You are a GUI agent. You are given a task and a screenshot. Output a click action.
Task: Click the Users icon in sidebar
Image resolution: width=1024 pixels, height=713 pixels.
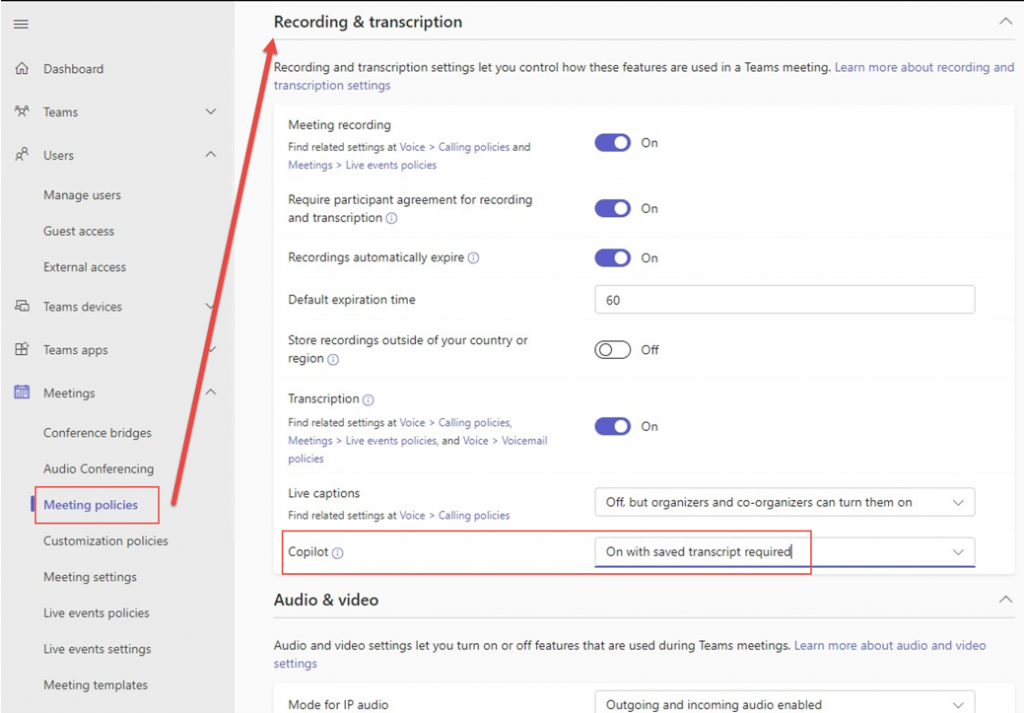point(22,155)
